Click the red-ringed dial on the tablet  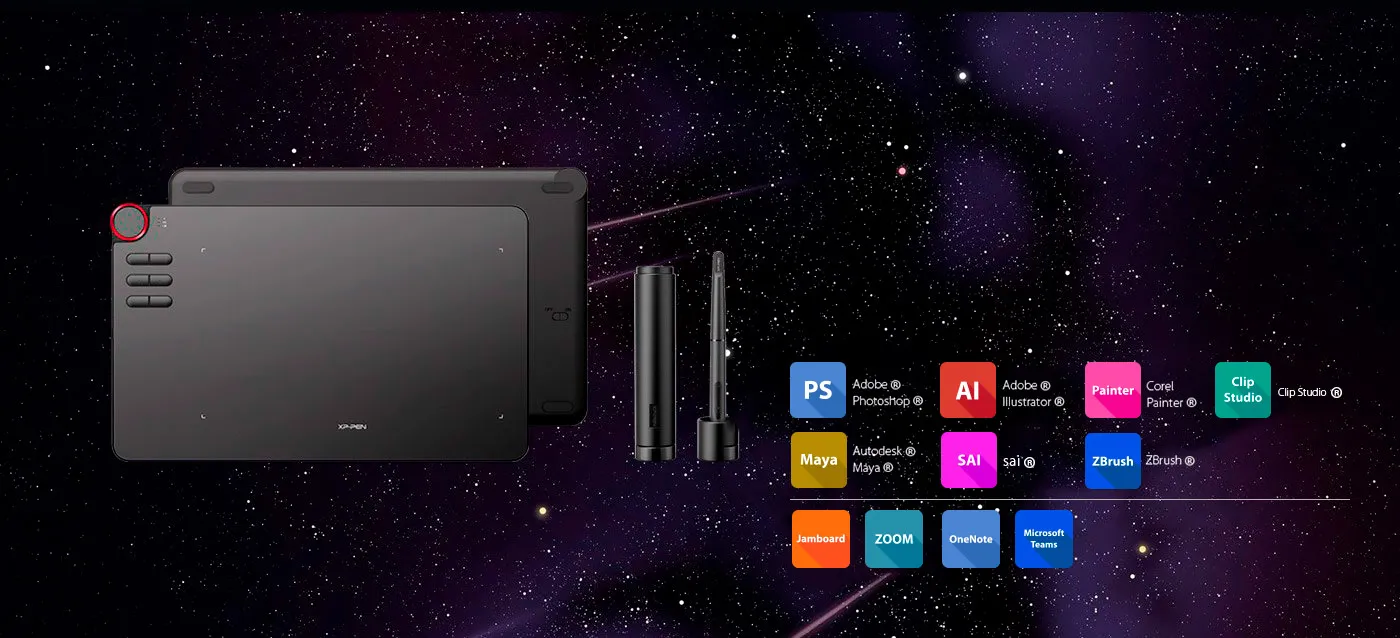(x=130, y=222)
